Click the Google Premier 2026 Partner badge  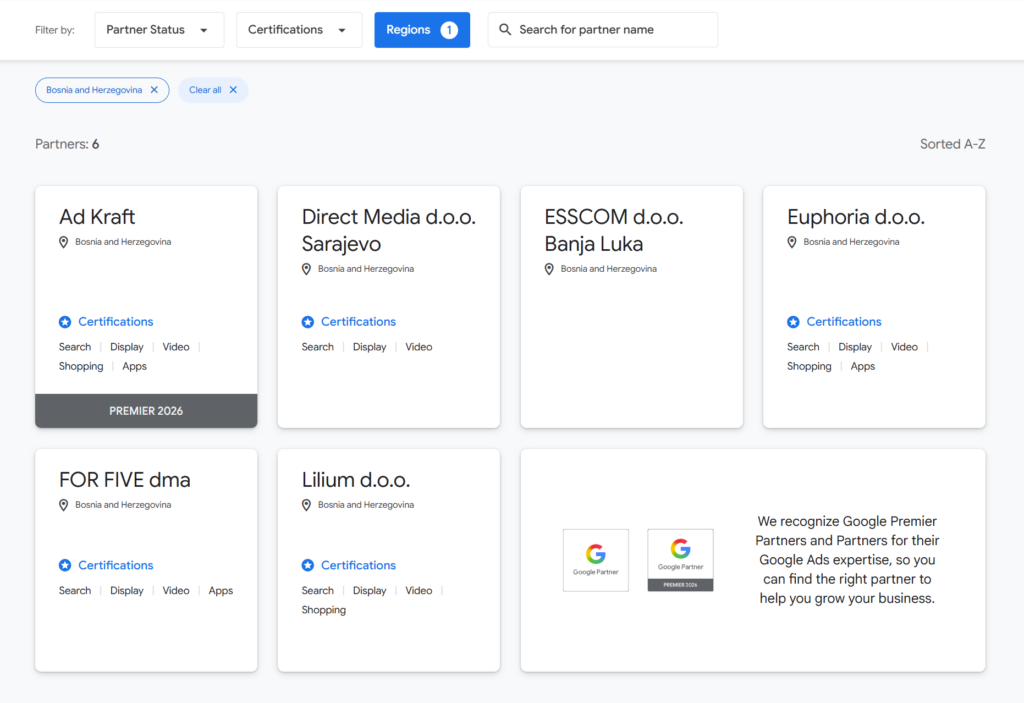tap(680, 560)
